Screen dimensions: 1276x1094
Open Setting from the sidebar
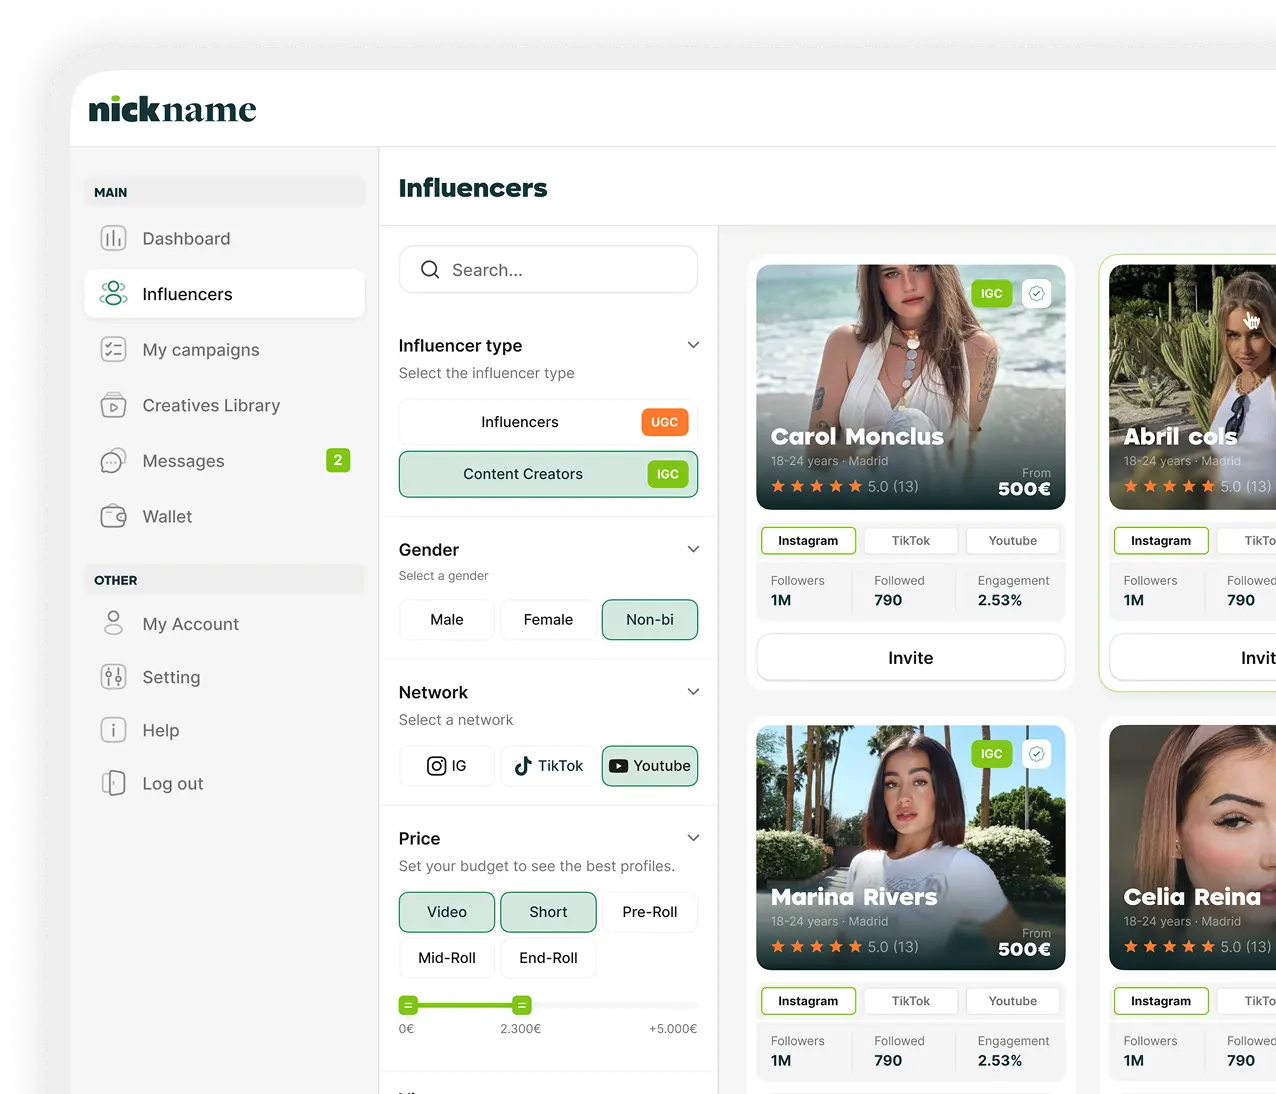225,677
